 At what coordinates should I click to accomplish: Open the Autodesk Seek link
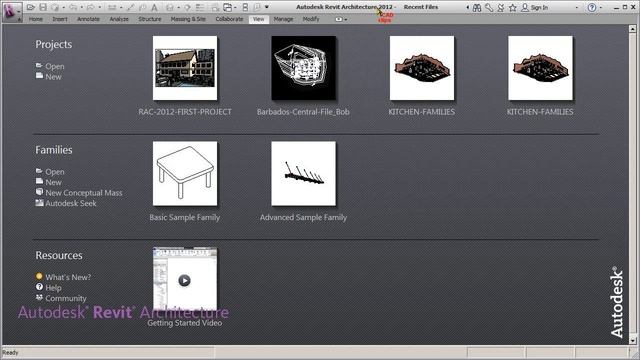[71, 203]
